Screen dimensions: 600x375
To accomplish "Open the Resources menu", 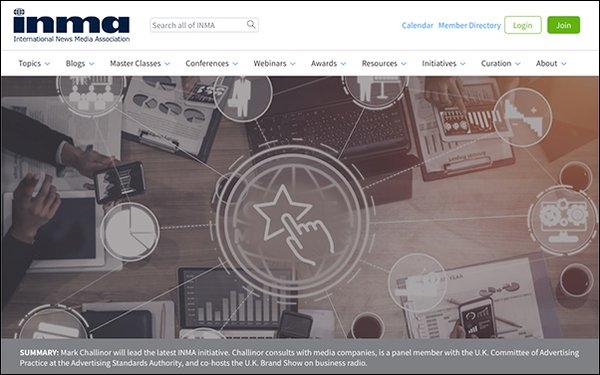I will [384, 64].
